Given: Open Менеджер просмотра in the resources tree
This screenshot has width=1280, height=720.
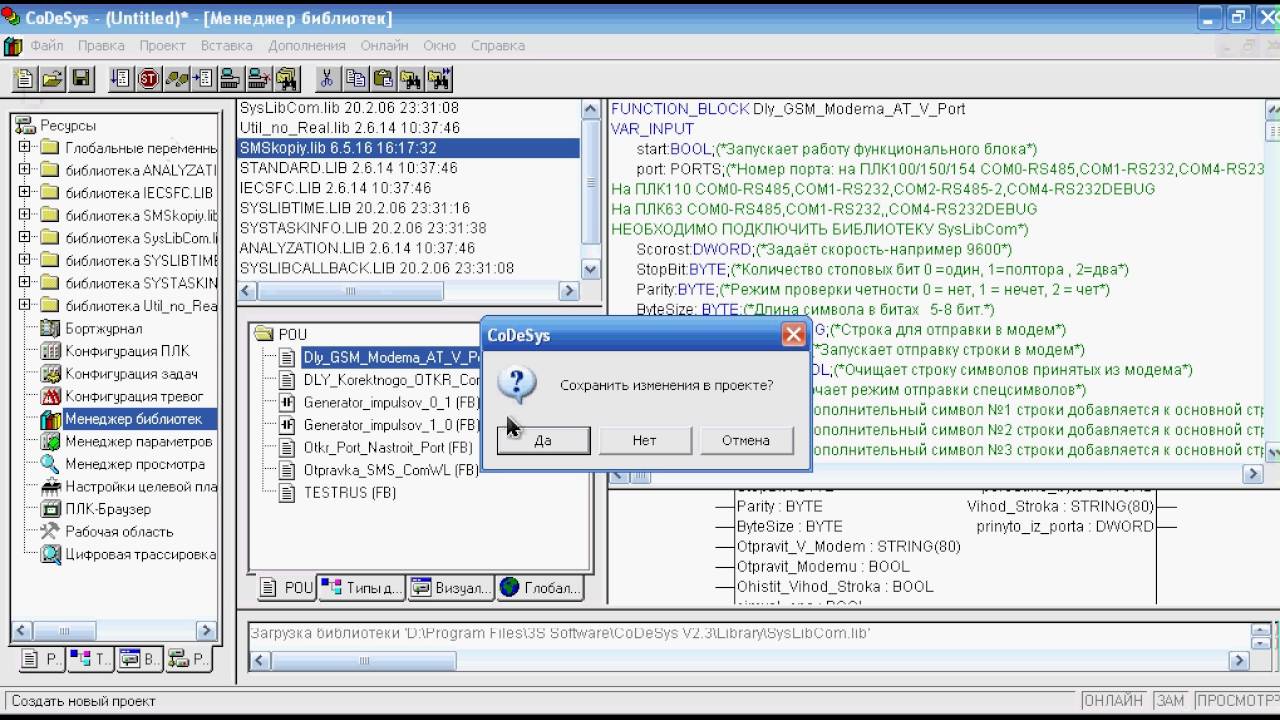Looking at the screenshot, I should (135, 464).
